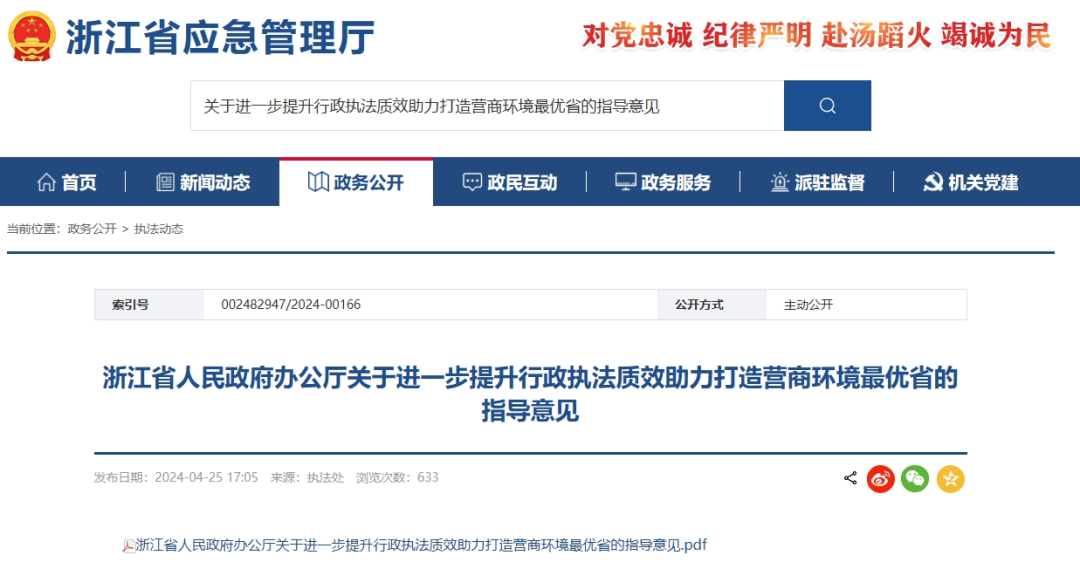Click chat bubble icon beside 政民互动

coord(472,182)
